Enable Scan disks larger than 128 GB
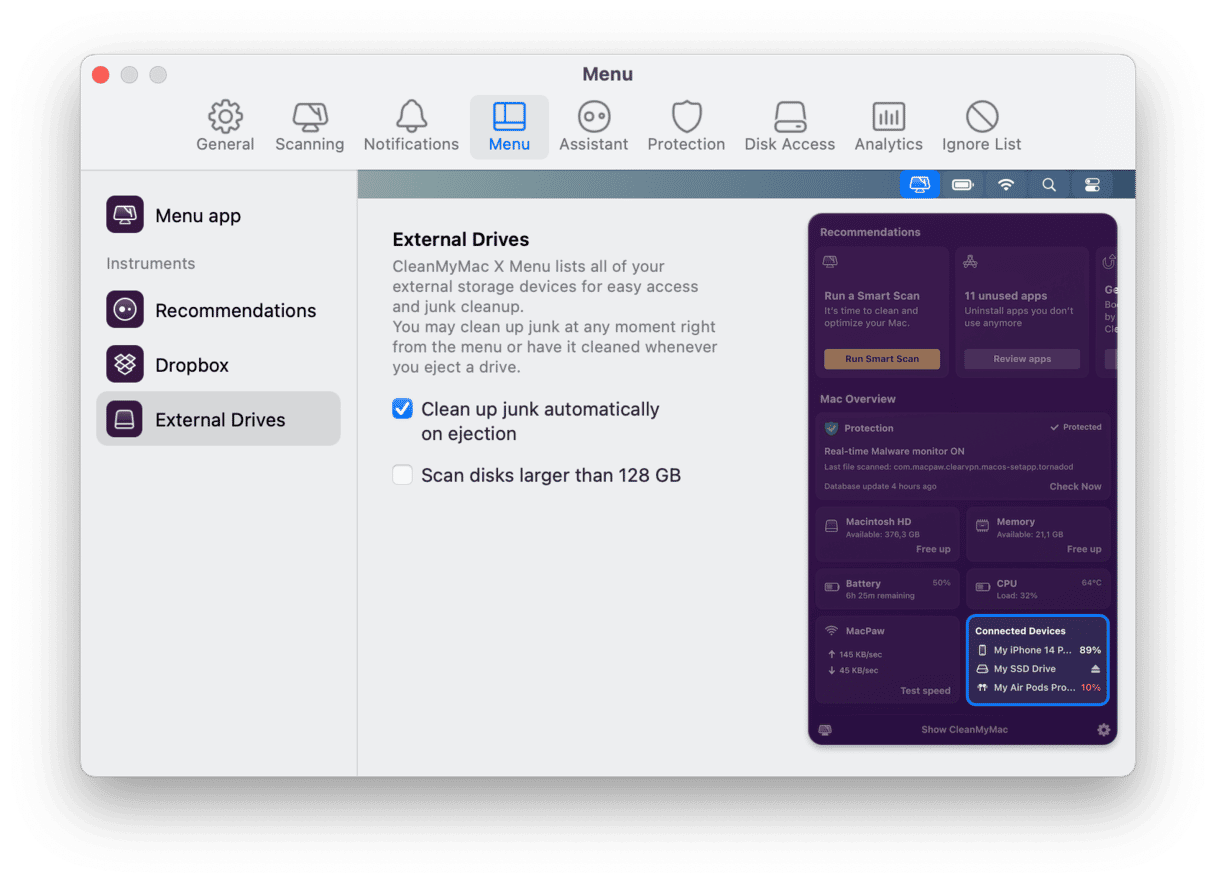1216x883 pixels. click(403, 475)
